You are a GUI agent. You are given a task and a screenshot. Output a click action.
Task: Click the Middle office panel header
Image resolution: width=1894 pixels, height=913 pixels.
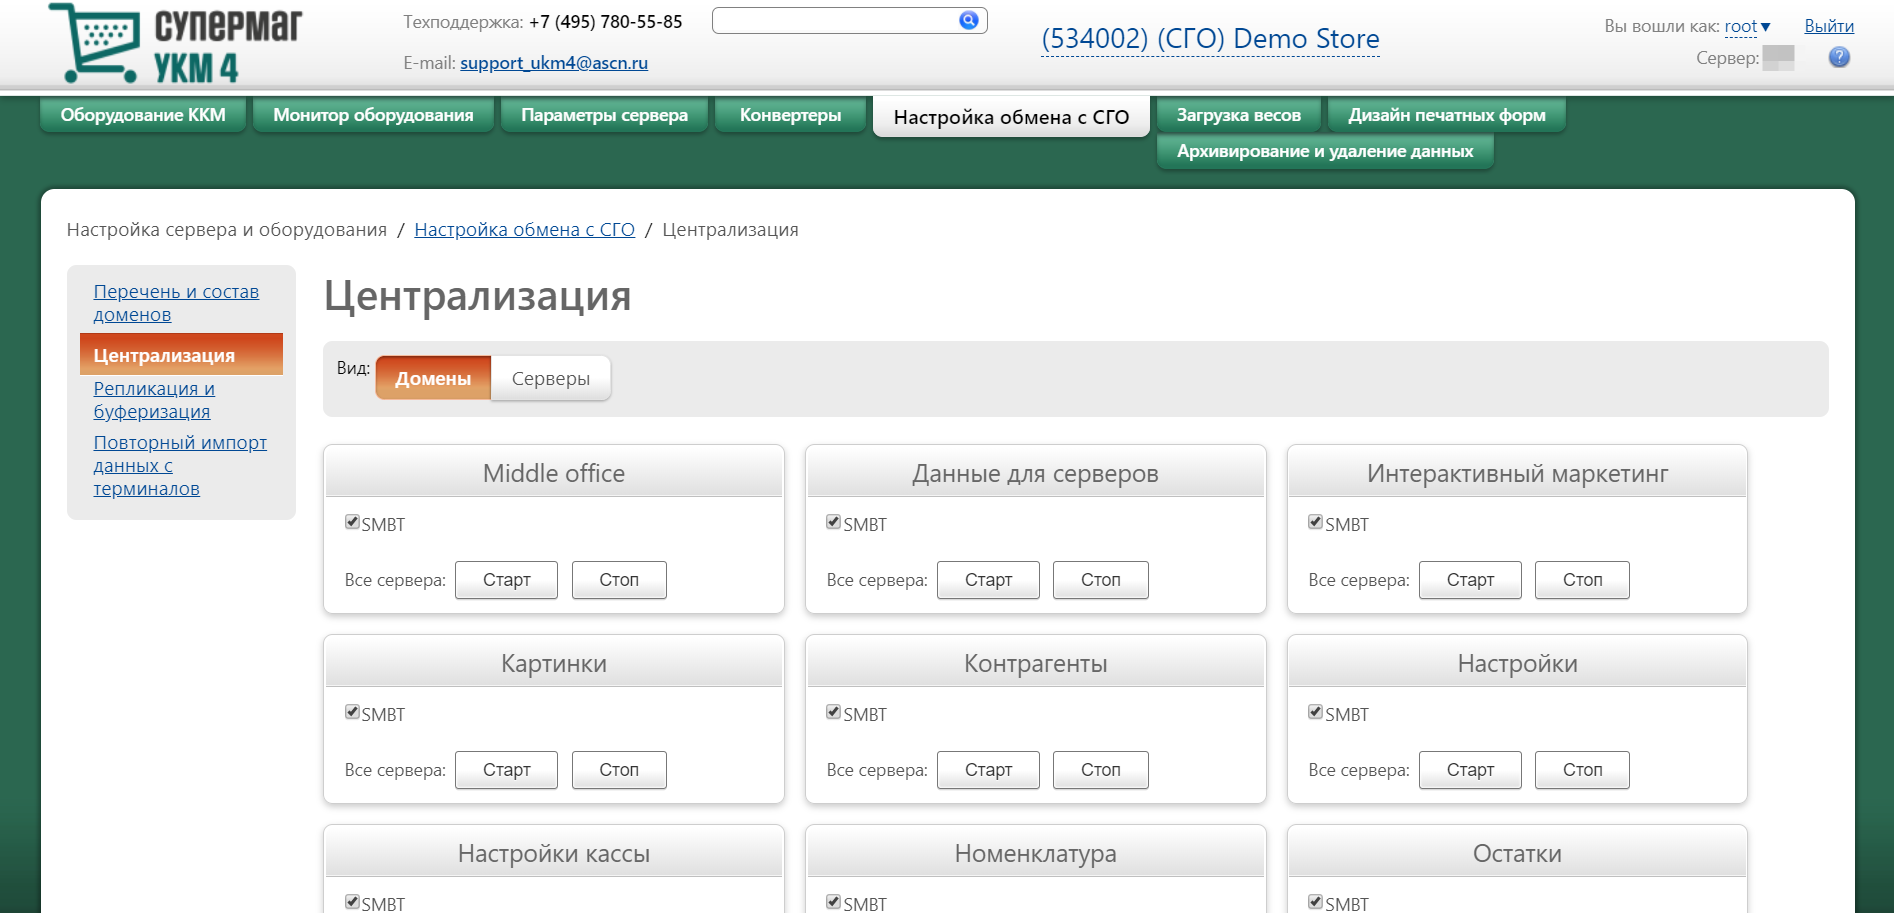[554, 473]
